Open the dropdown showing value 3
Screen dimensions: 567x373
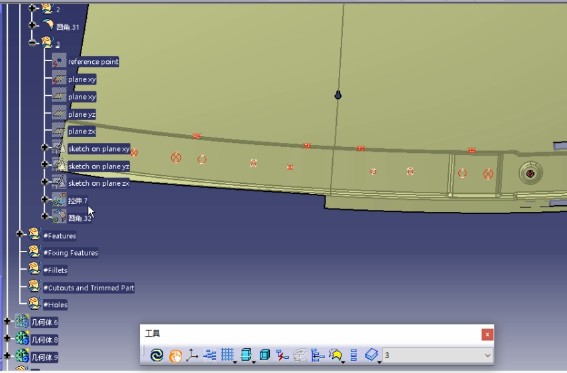[438, 355]
